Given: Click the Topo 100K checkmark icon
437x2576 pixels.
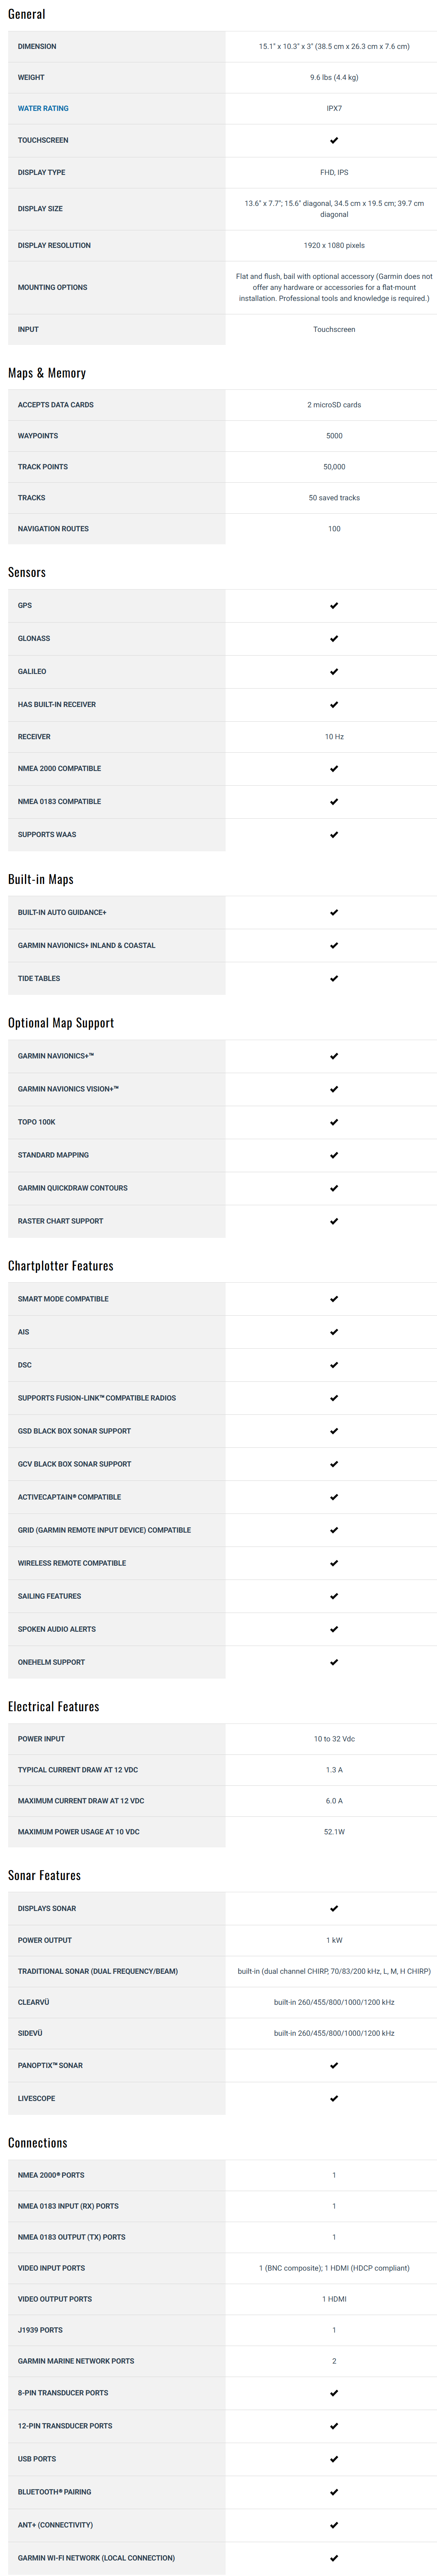Looking at the screenshot, I should (x=334, y=1122).
